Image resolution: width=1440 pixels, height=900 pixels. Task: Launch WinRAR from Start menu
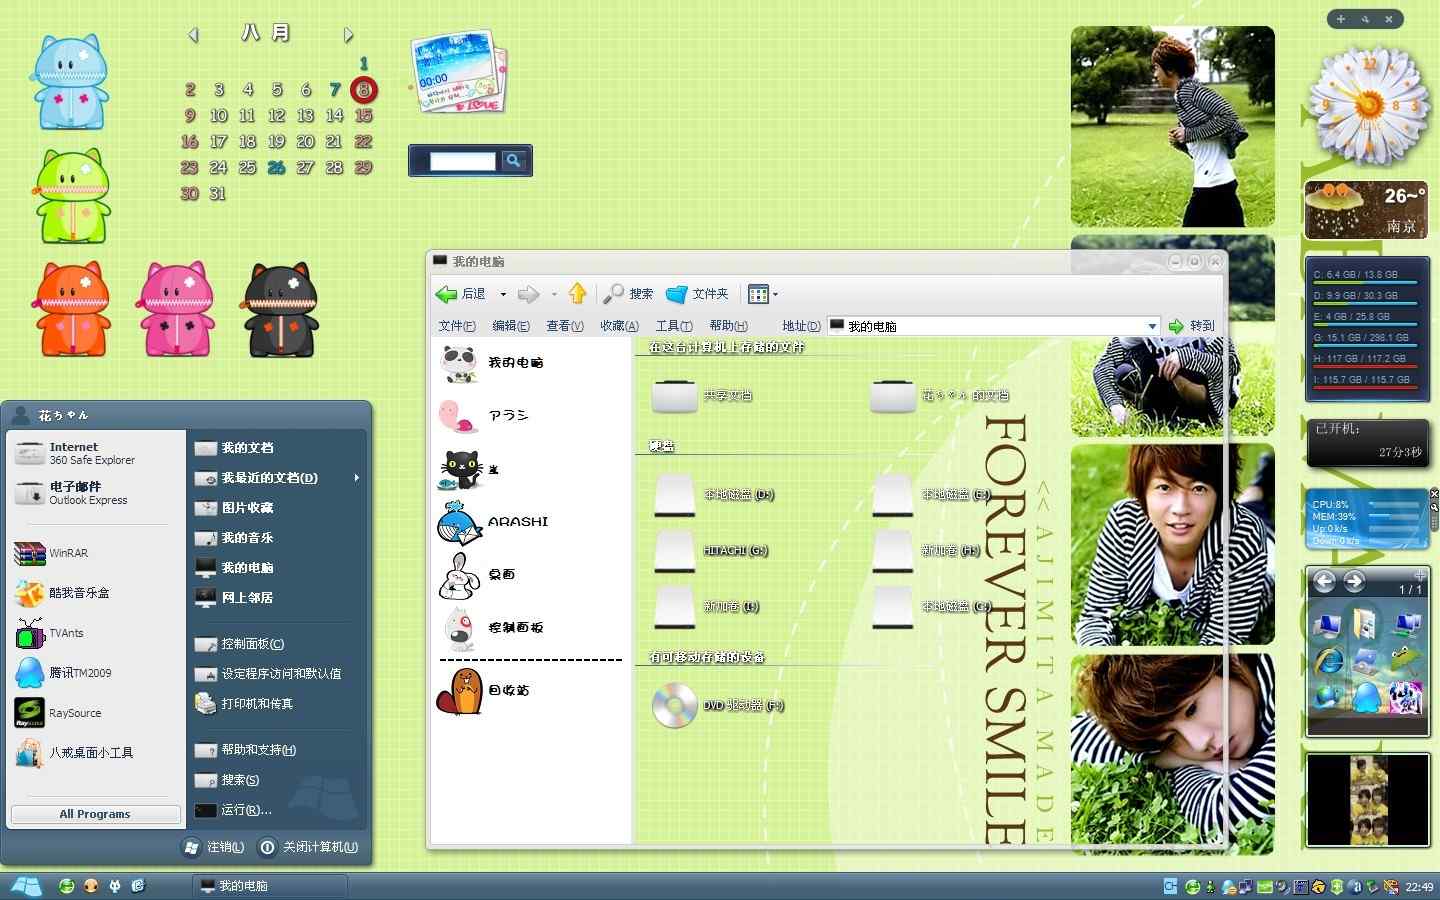(x=97, y=553)
